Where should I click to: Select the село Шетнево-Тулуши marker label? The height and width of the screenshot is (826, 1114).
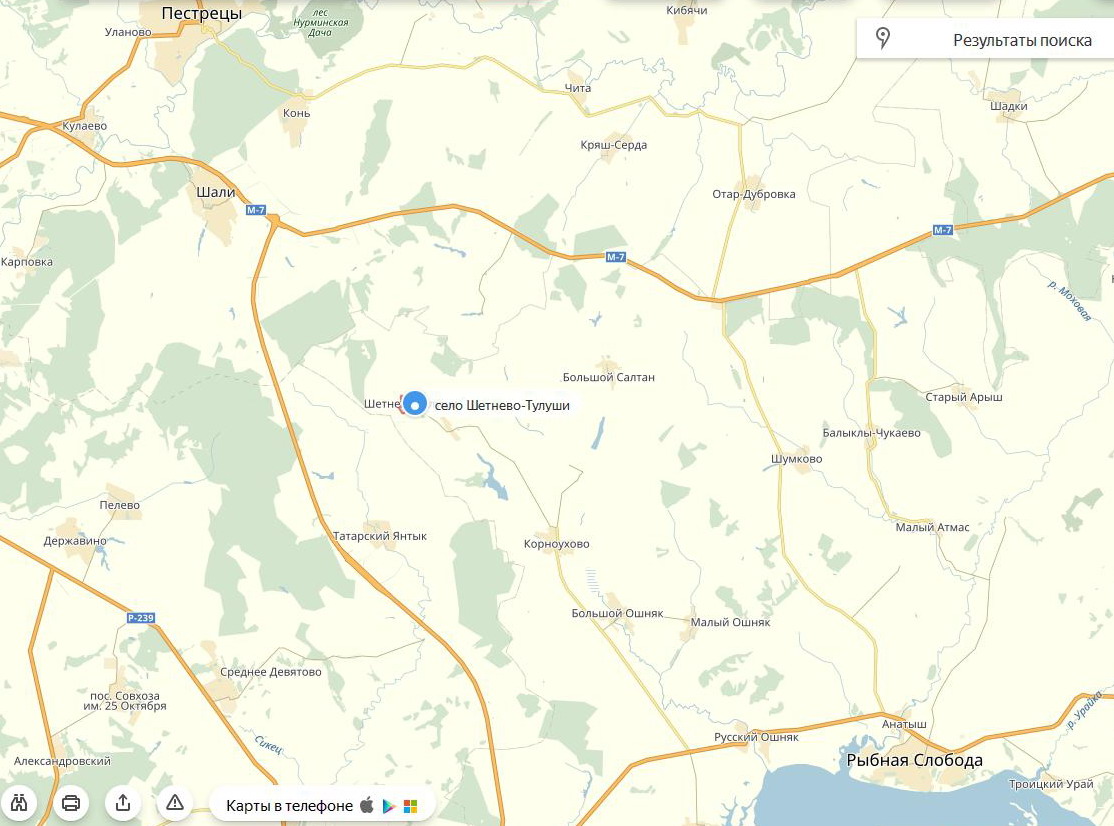coord(502,406)
